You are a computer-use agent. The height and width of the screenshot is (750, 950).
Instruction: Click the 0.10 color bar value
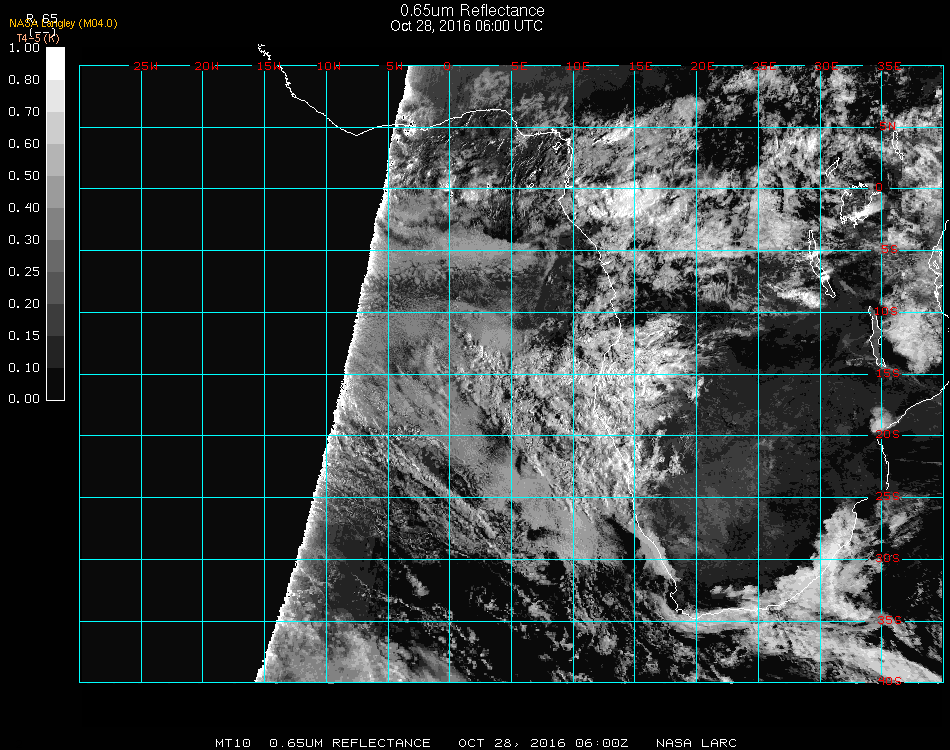(x=24, y=368)
